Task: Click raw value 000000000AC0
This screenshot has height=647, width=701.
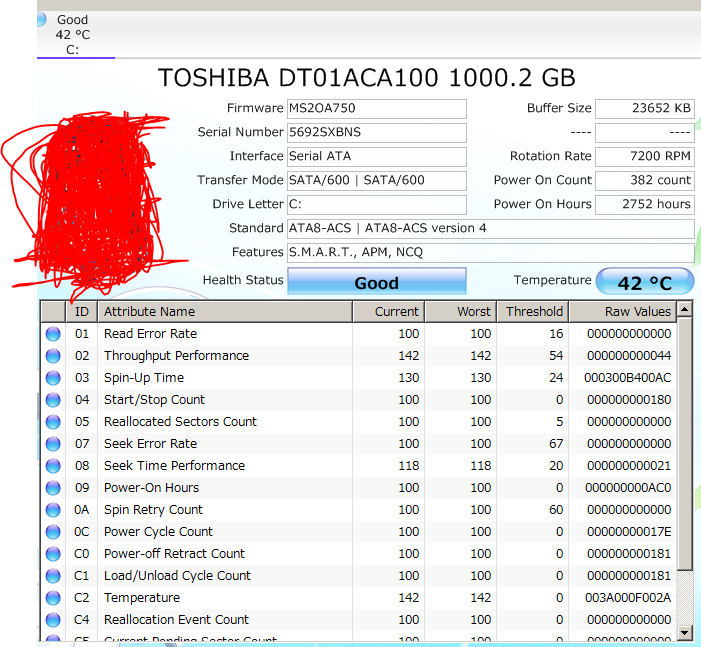Action: pyautogui.click(x=628, y=487)
